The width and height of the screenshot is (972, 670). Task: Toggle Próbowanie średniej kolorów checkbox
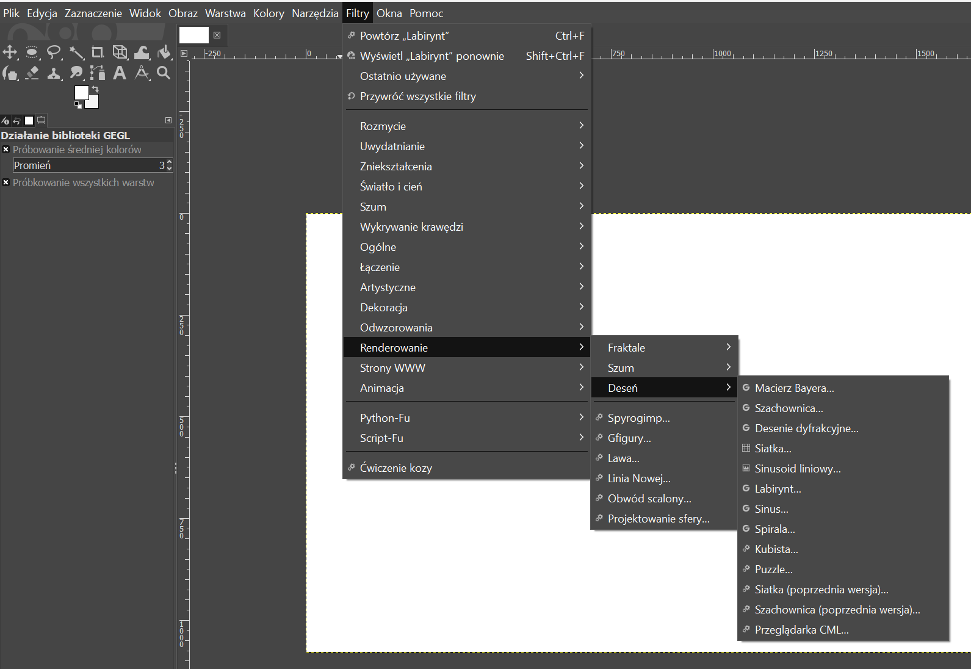click(6, 149)
